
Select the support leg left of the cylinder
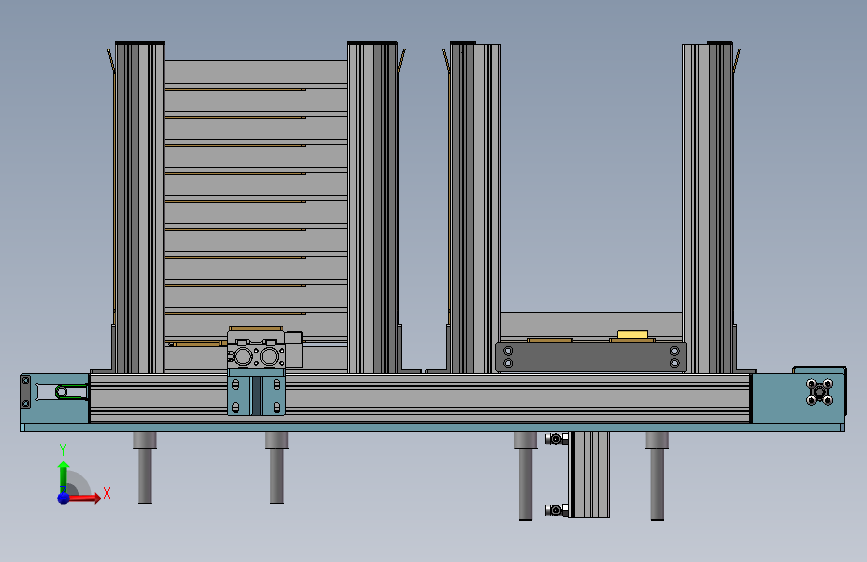tap(525, 476)
